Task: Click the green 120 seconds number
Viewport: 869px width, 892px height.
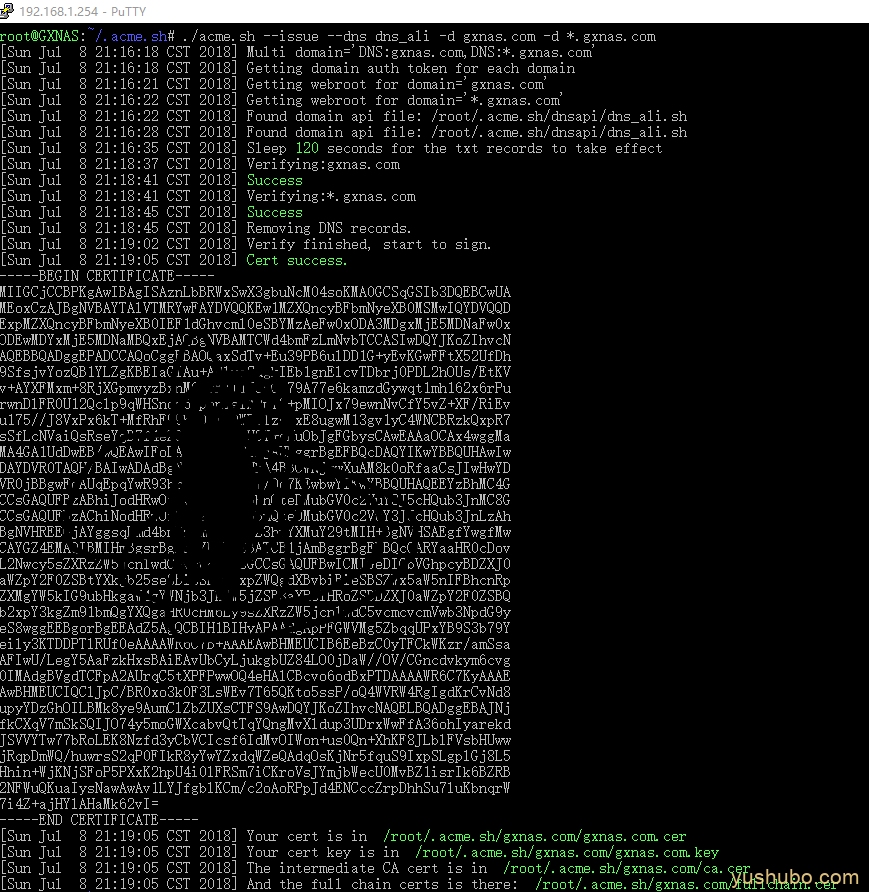Action: pos(307,148)
